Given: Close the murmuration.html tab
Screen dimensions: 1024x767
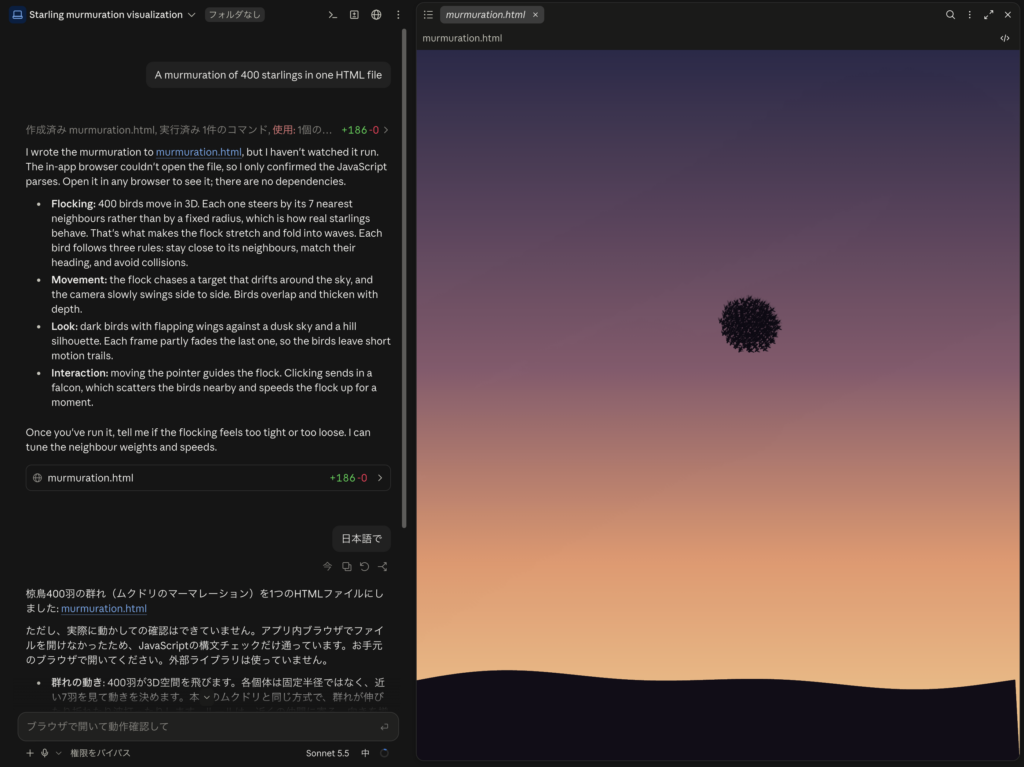Looking at the screenshot, I should [x=536, y=14].
